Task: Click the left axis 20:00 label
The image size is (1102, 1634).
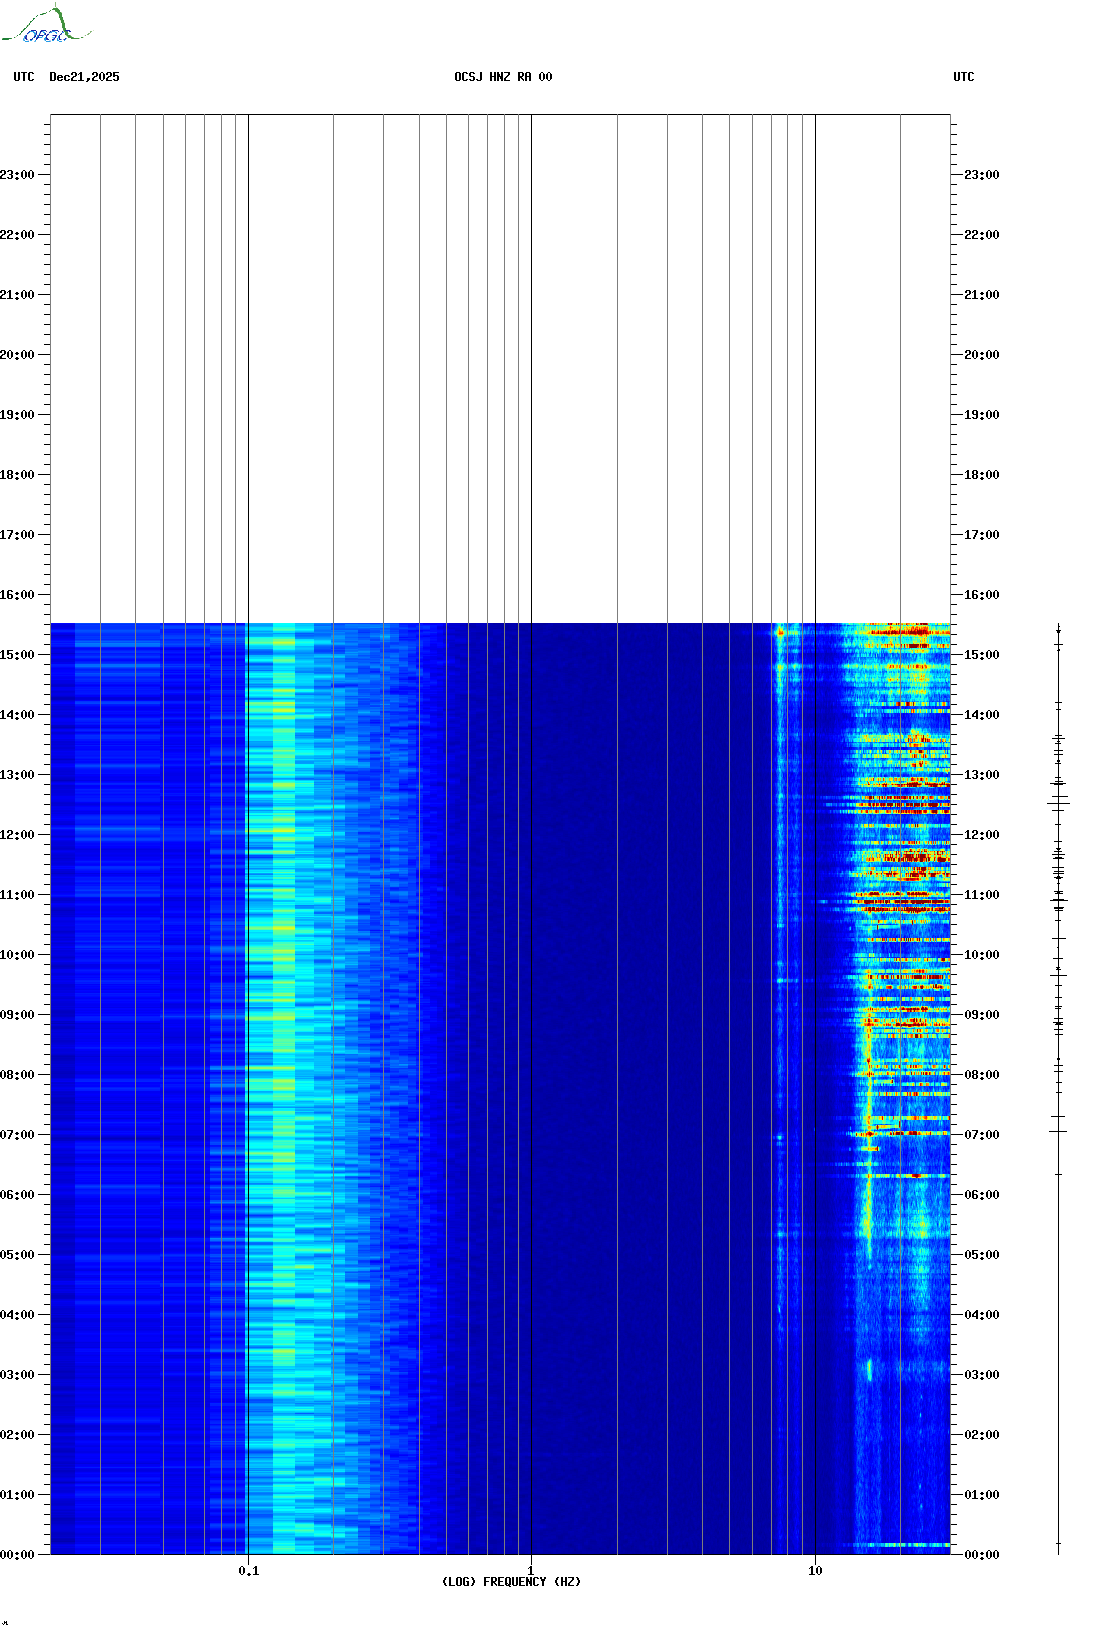Action: [17, 355]
